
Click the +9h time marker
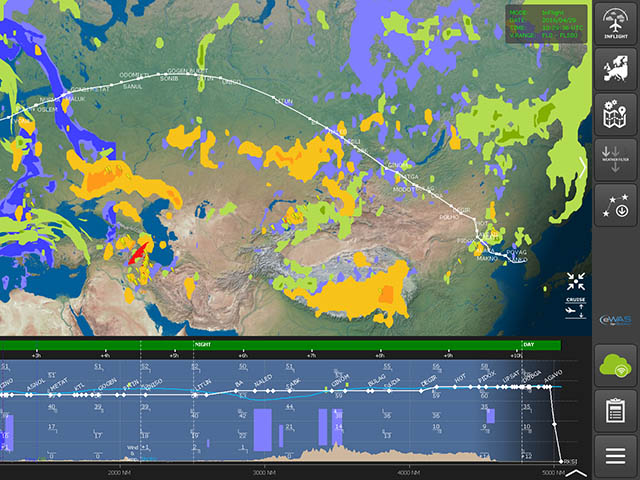(449, 356)
